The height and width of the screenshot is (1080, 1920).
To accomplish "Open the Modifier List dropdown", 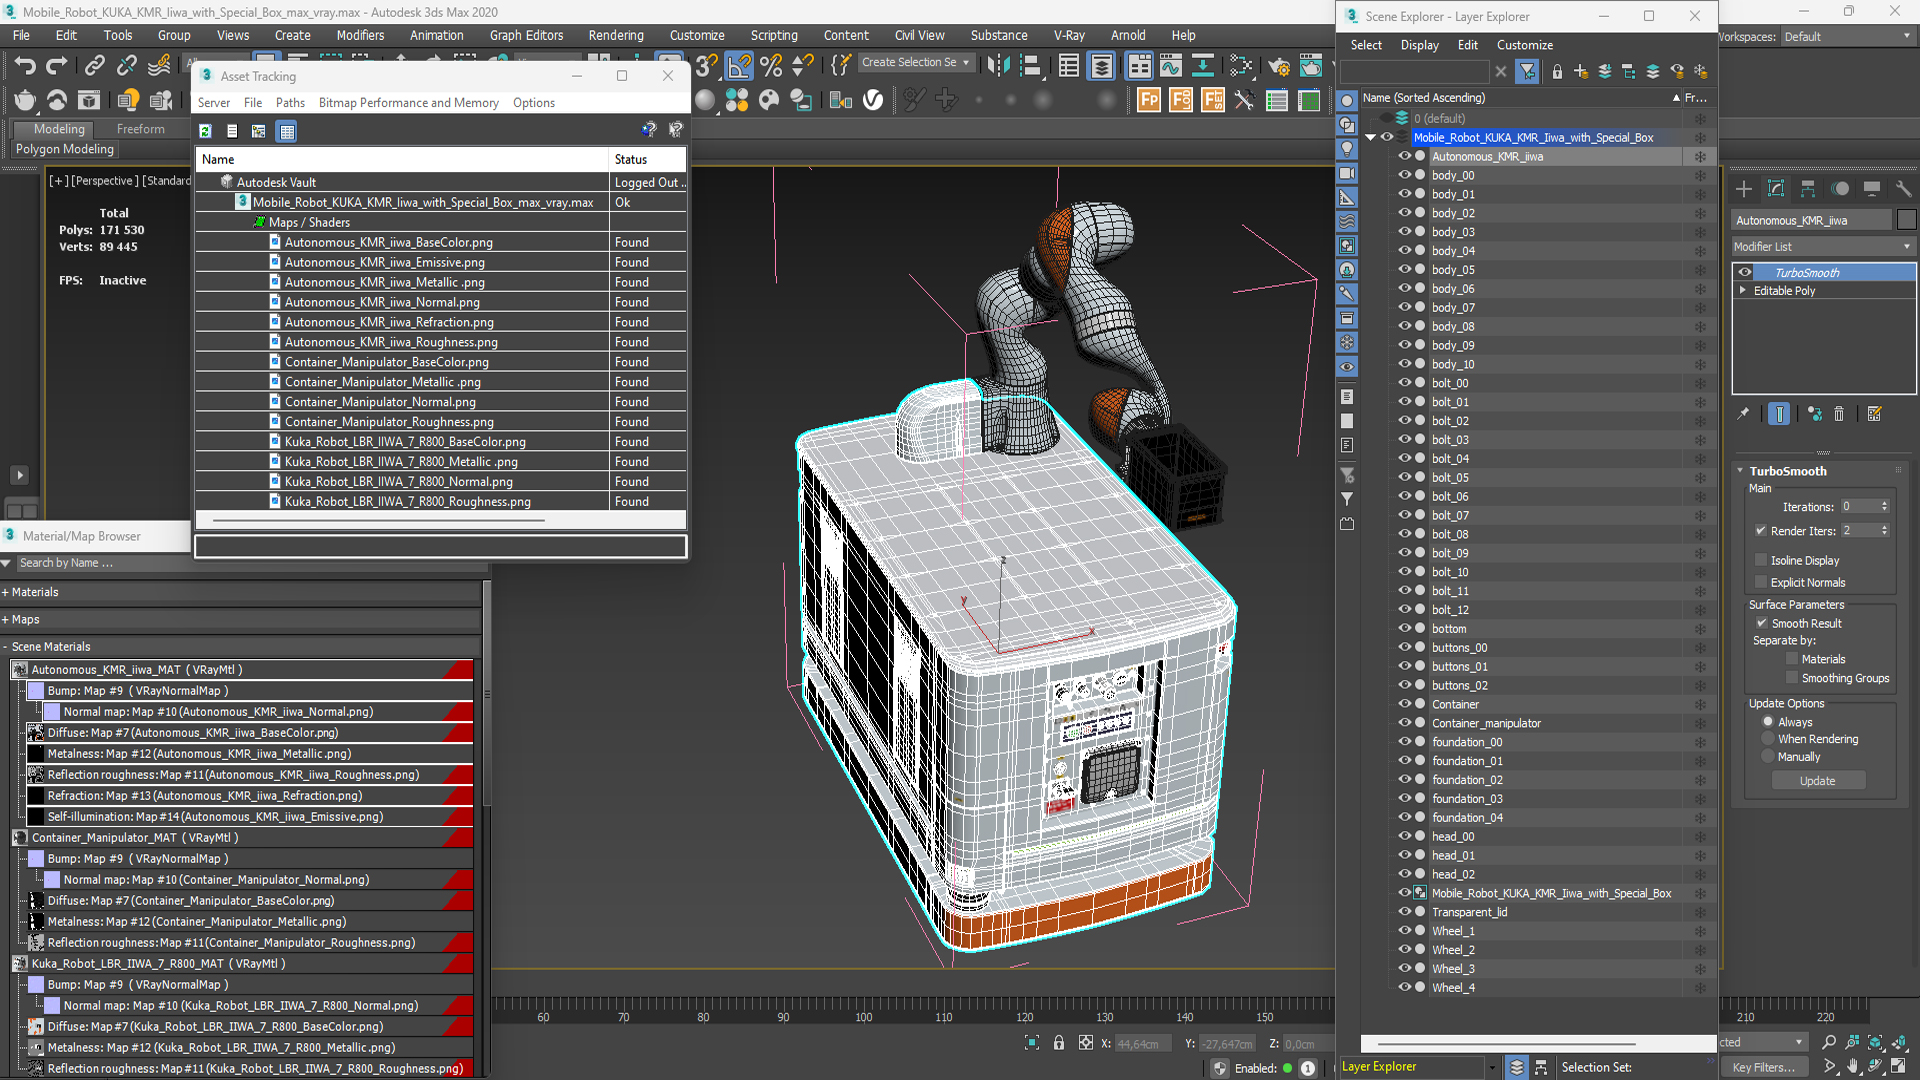I will point(1823,247).
